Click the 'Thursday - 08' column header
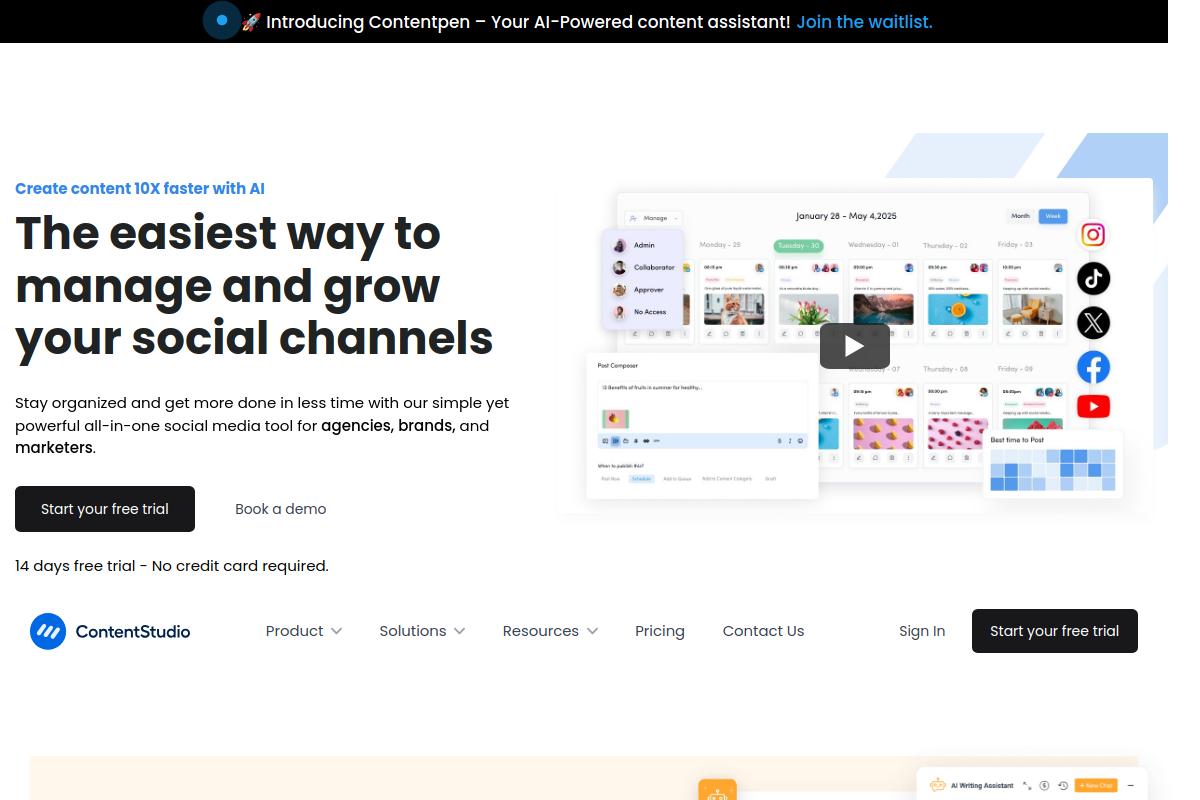This screenshot has width=1200, height=800. pos(945,369)
